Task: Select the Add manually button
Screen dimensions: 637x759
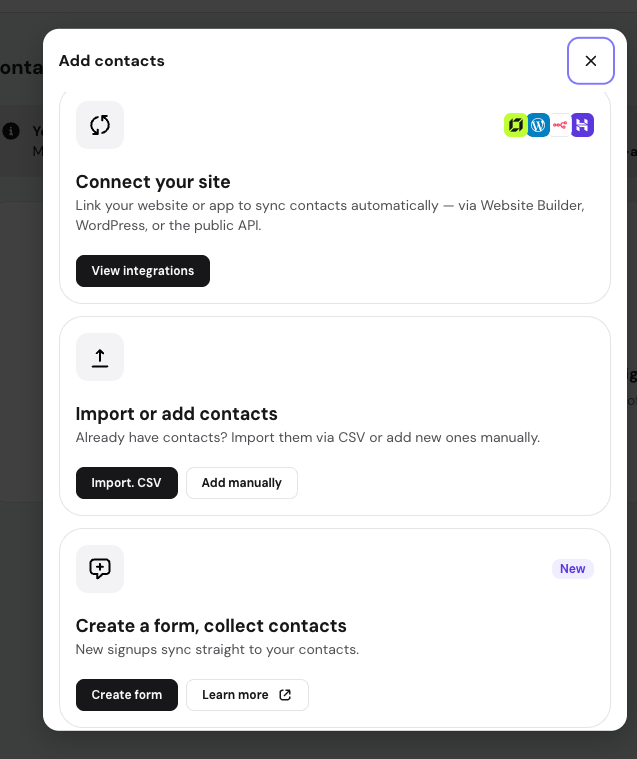Action: point(242,483)
